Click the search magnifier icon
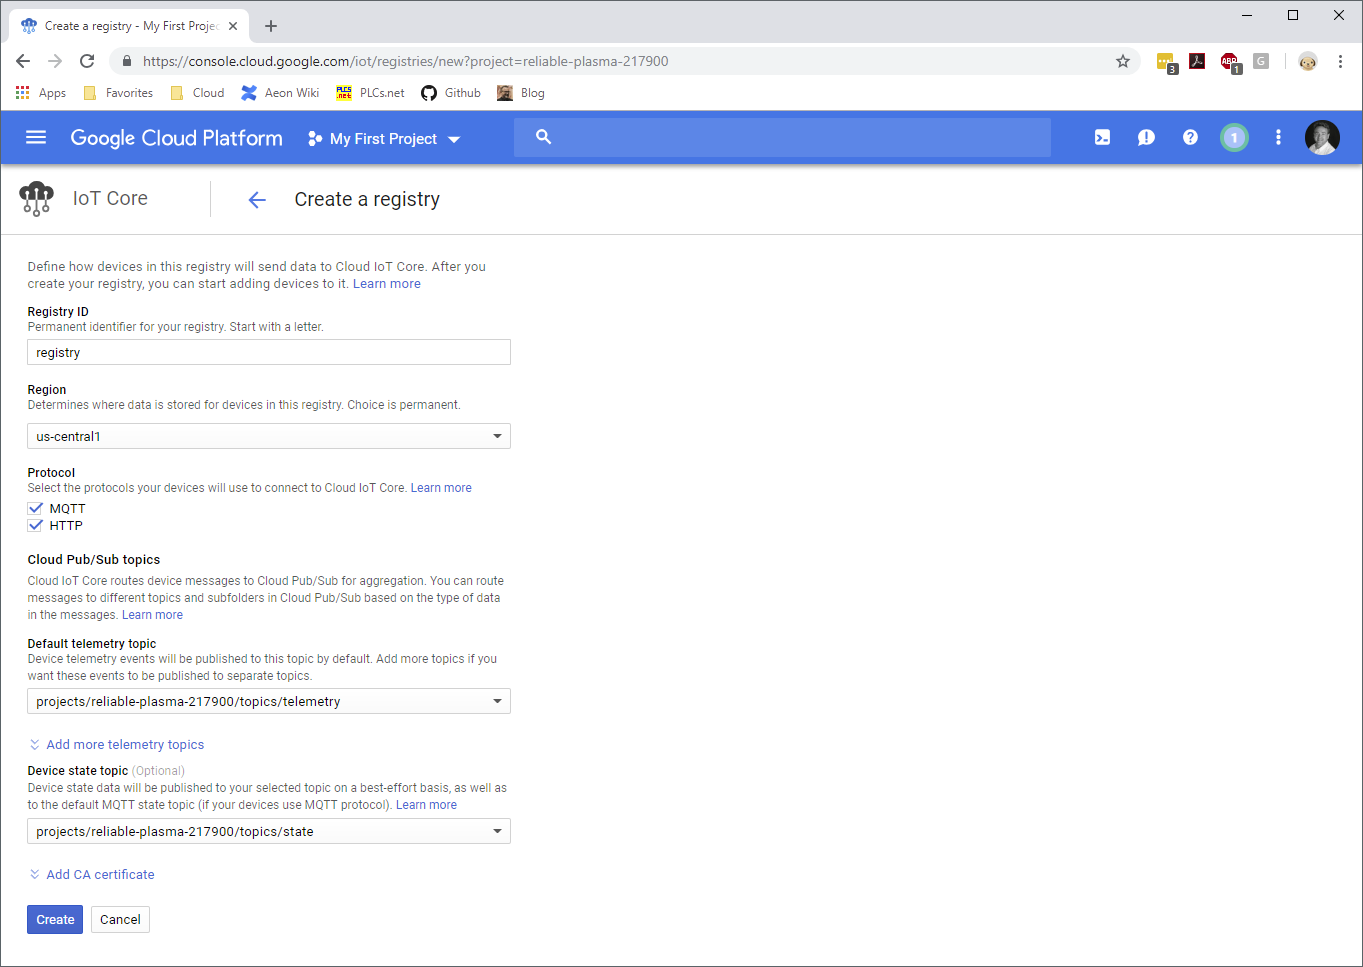The width and height of the screenshot is (1363, 967). pyautogui.click(x=543, y=137)
